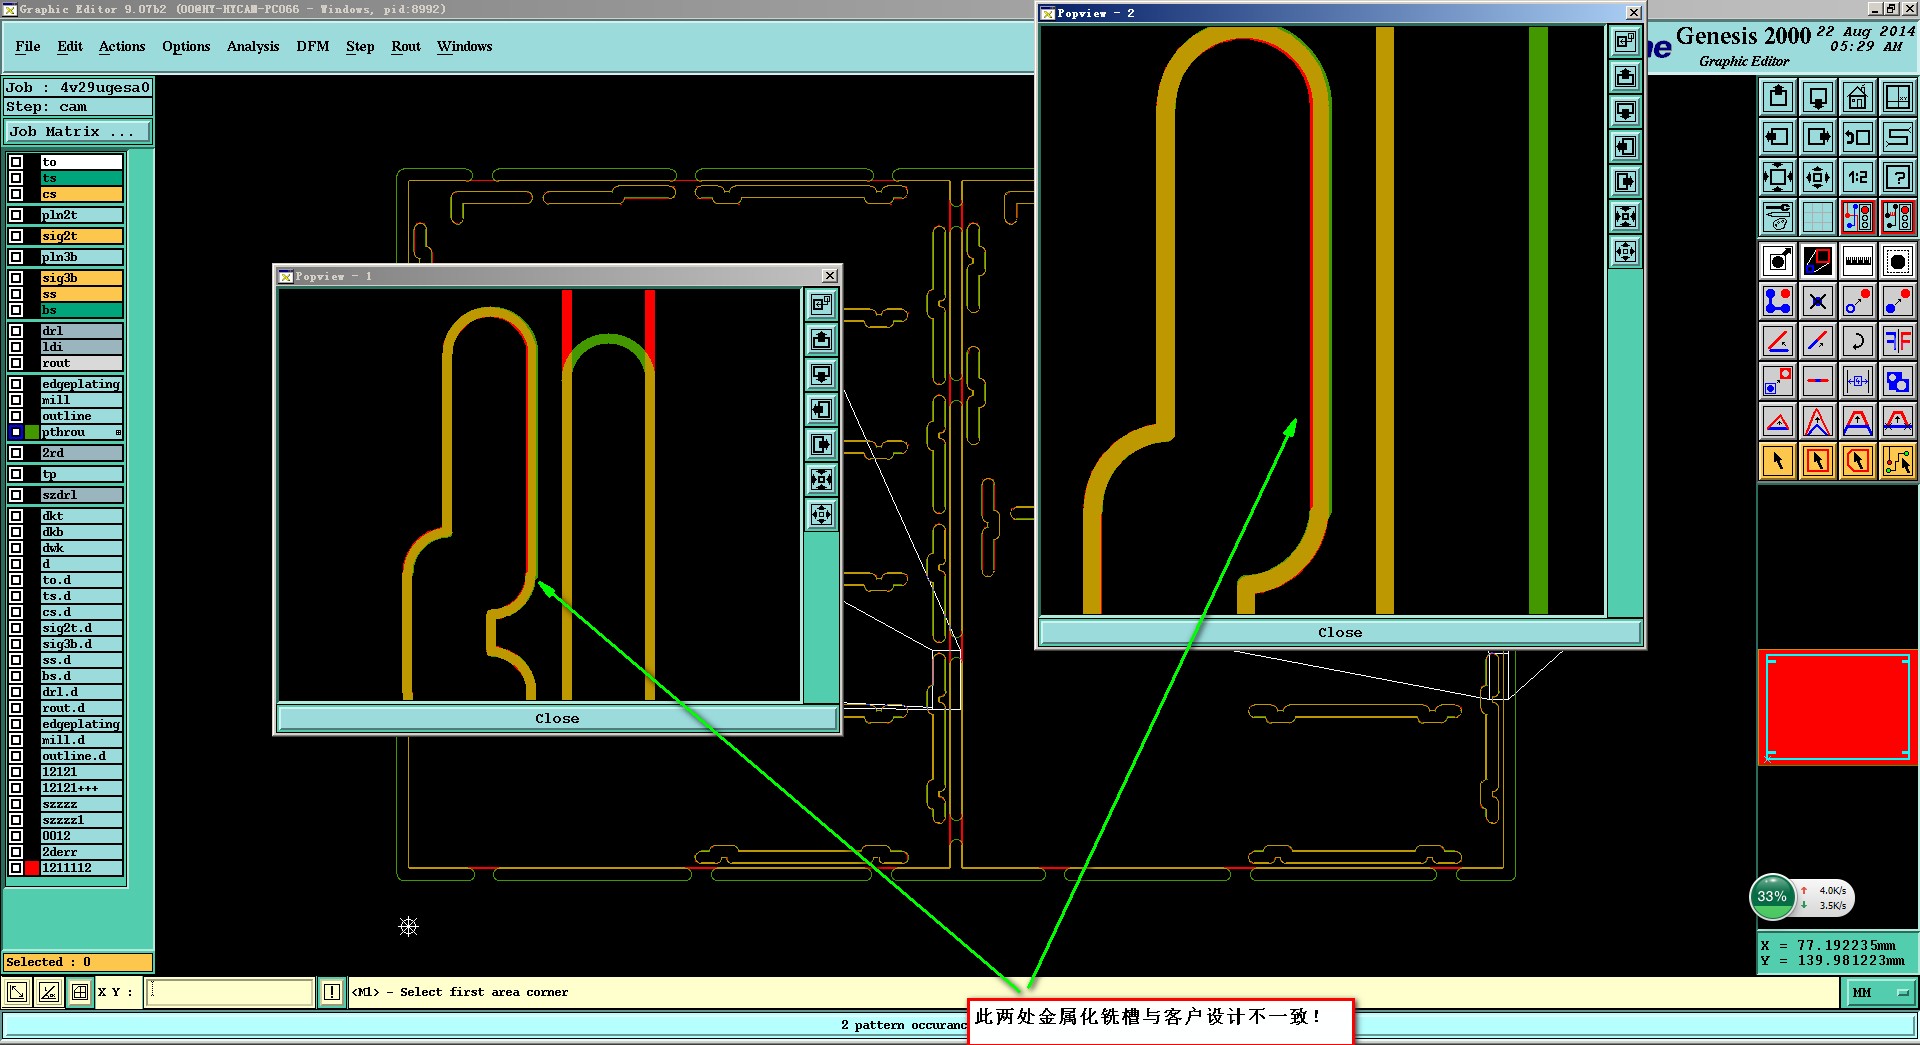Click the X Y coordinate input field
The height and width of the screenshot is (1045, 1920).
pos(230,992)
